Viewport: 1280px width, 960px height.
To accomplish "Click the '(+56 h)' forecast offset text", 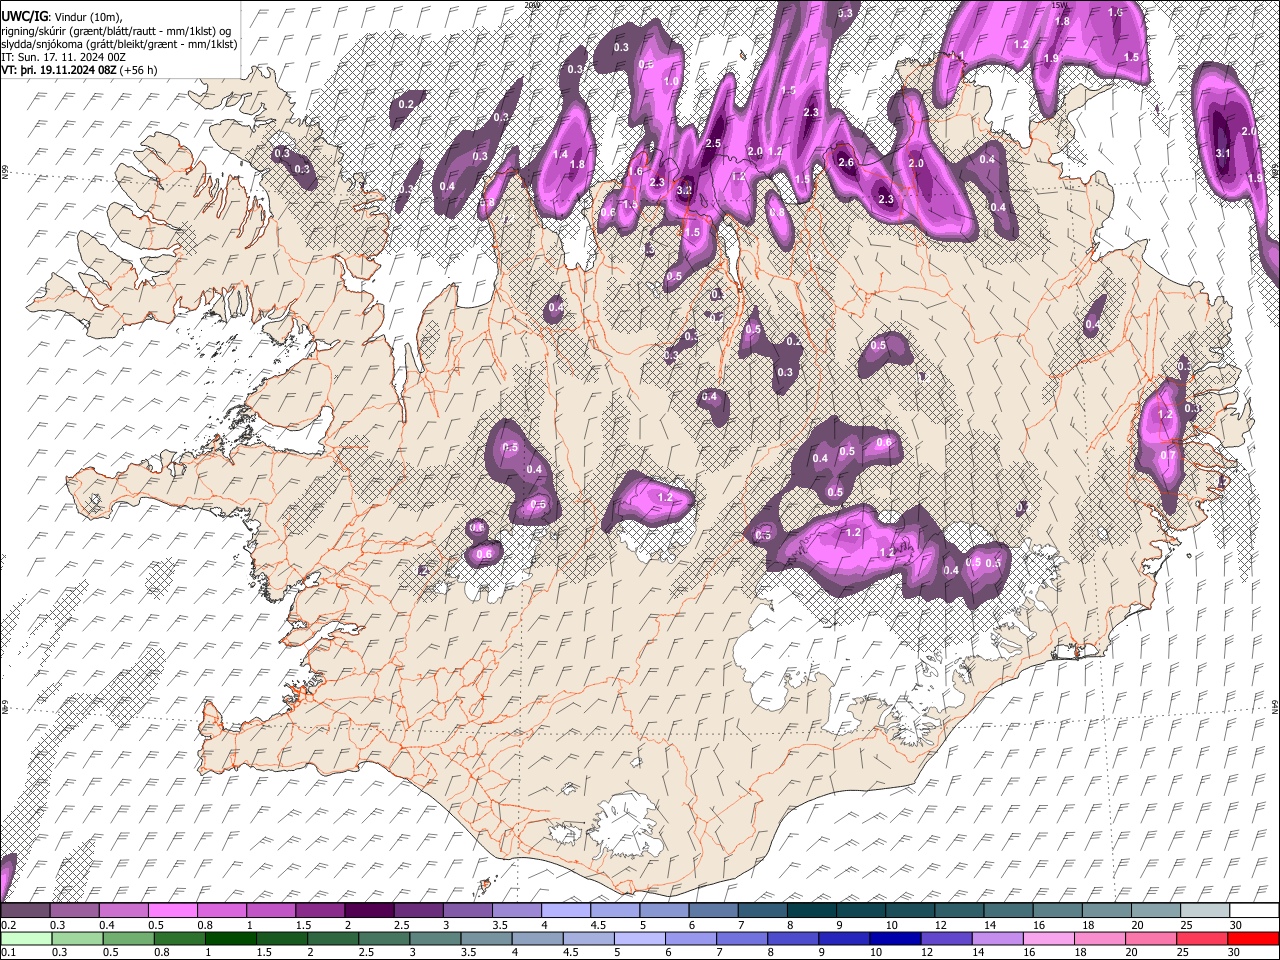I will click(x=139, y=71).
